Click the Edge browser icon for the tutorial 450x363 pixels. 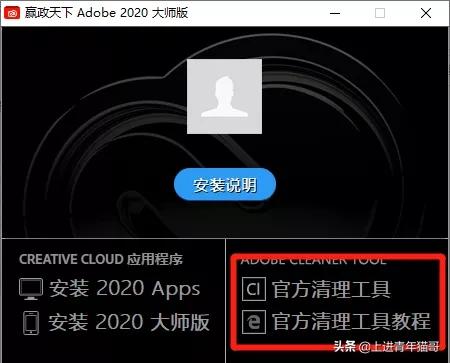coord(254,322)
